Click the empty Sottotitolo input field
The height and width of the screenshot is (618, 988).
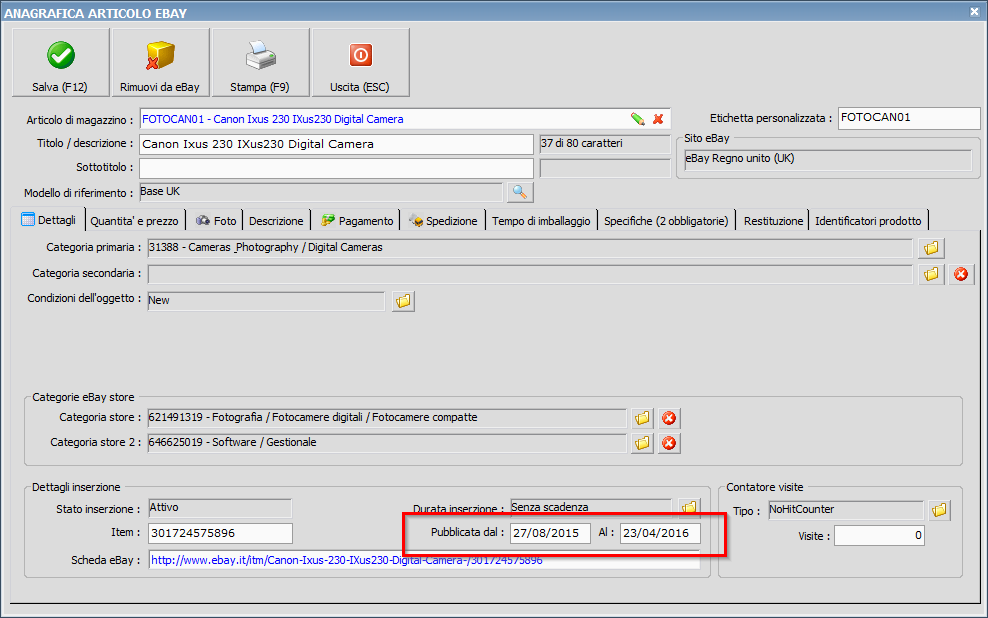click(x=336, y=168)
